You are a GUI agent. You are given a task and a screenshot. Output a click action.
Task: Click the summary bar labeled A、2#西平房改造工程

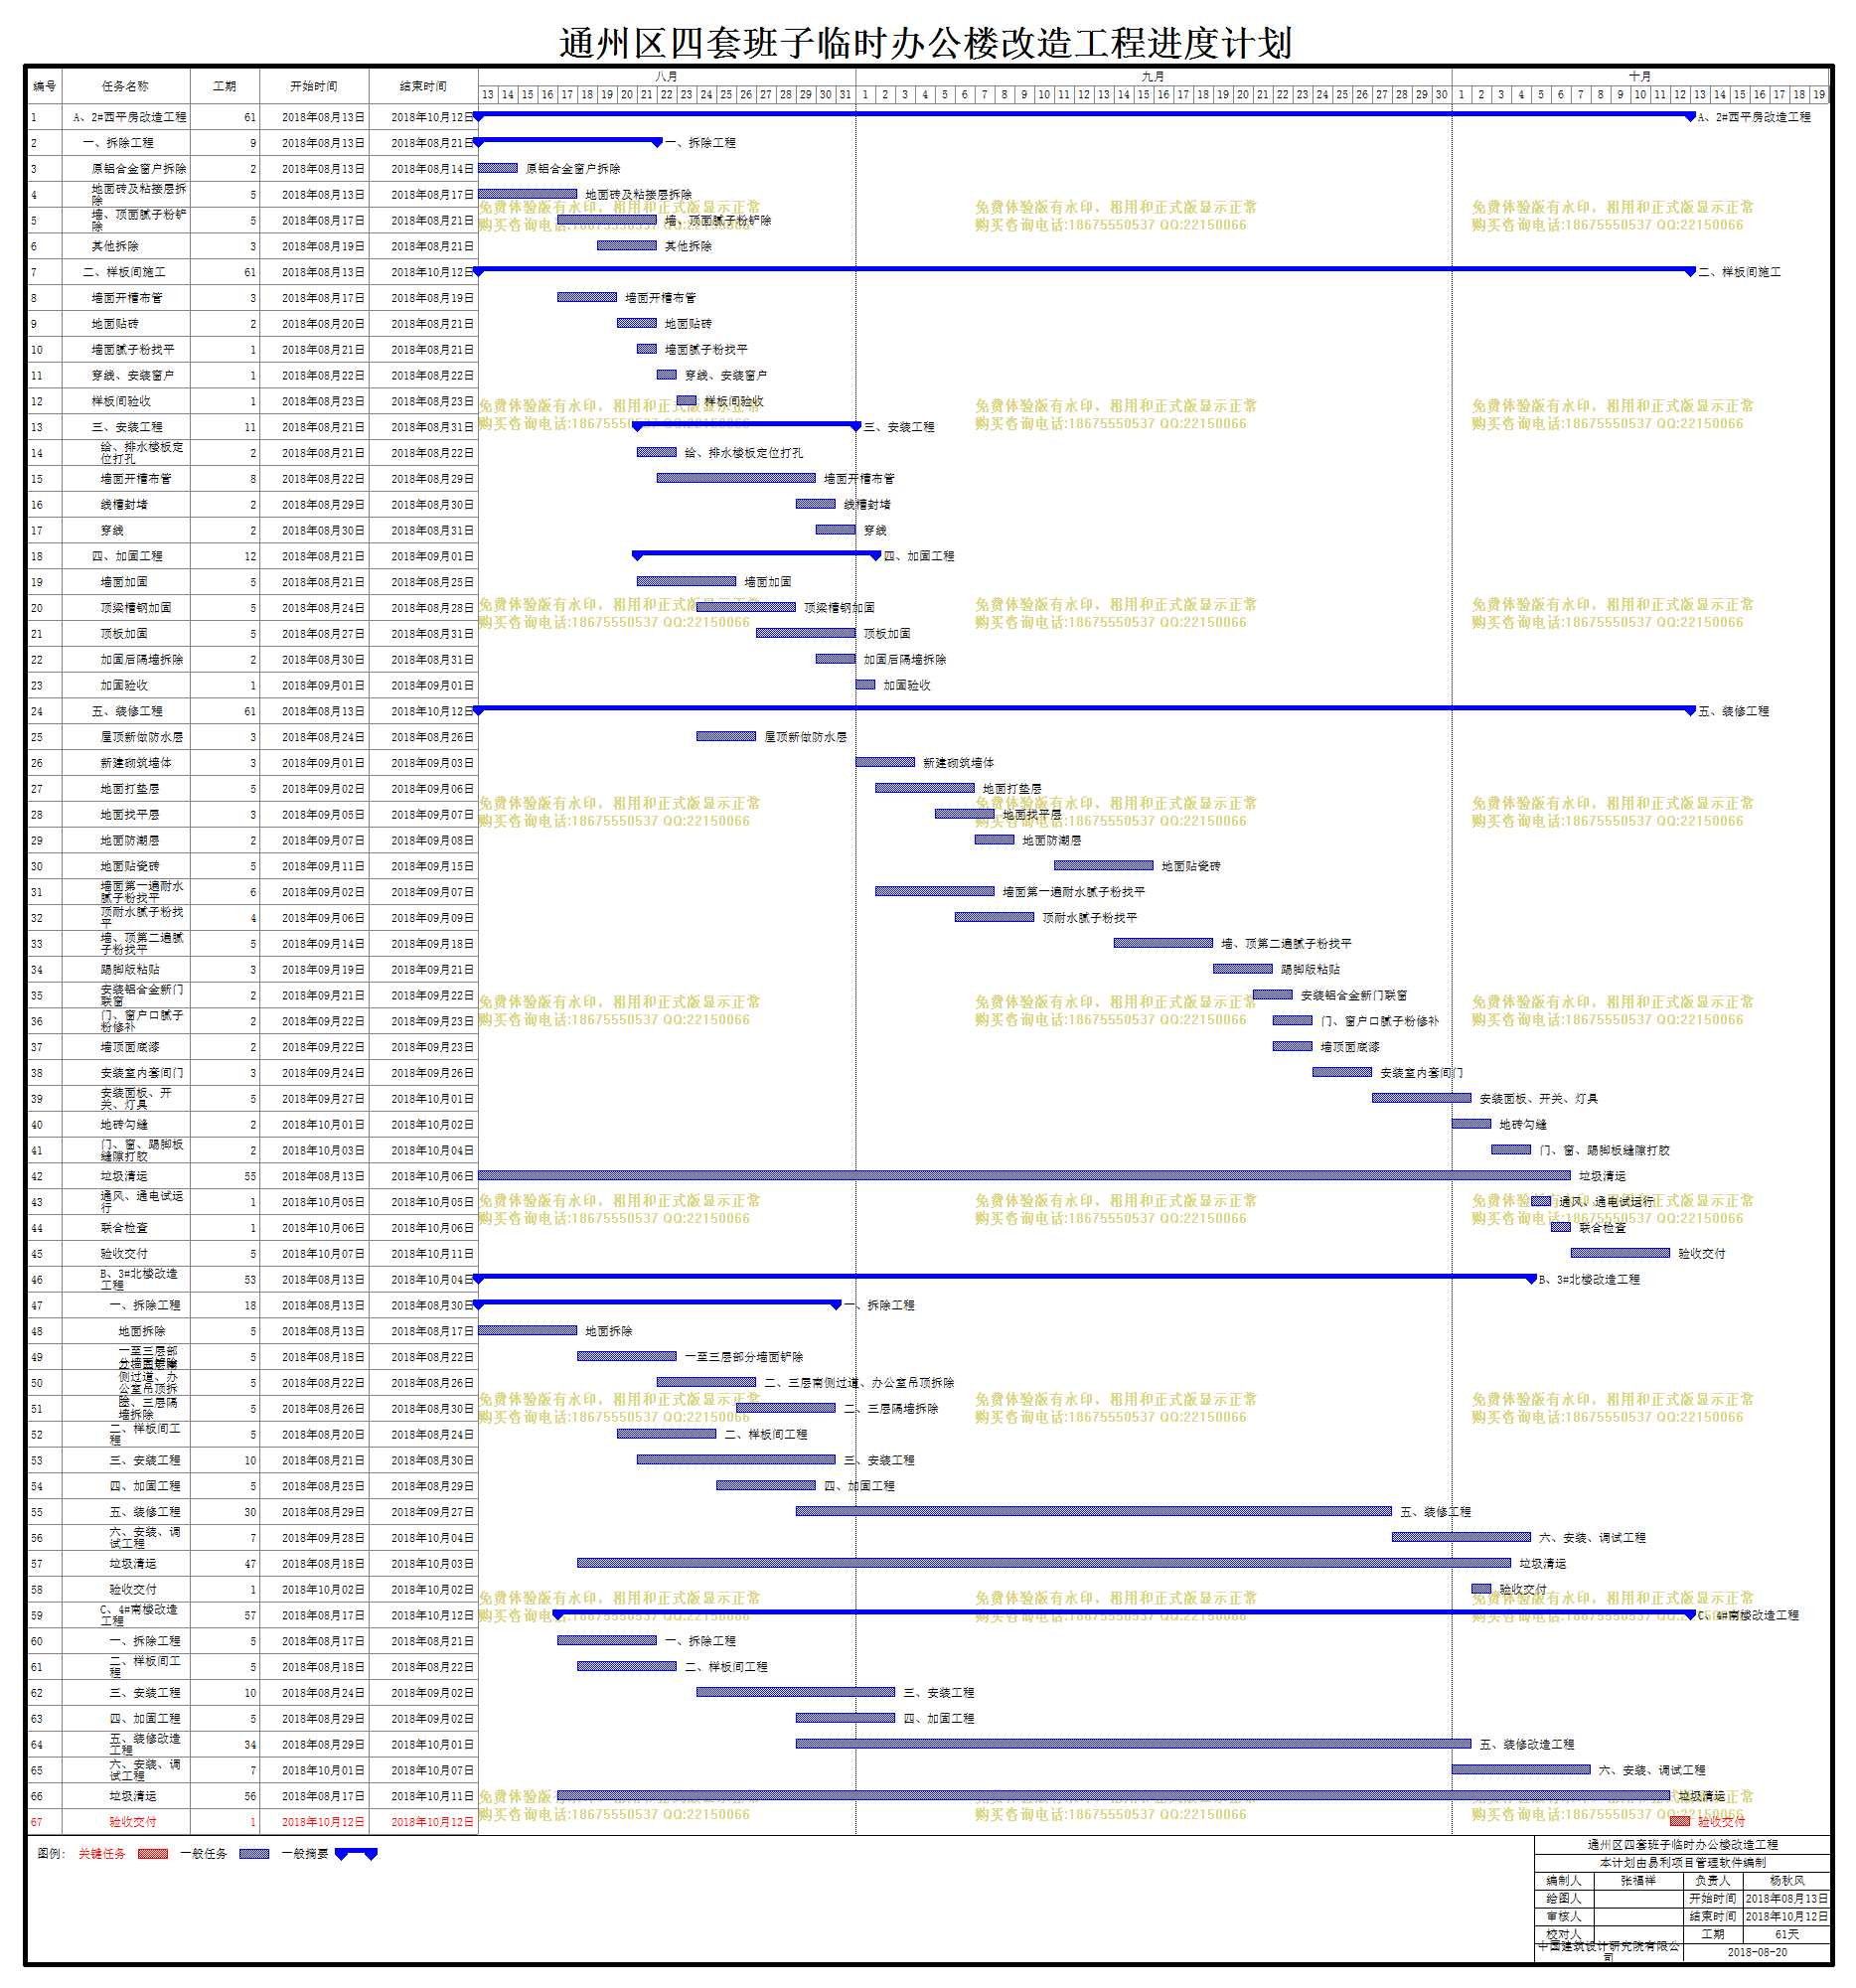(x=1085, y=115)
